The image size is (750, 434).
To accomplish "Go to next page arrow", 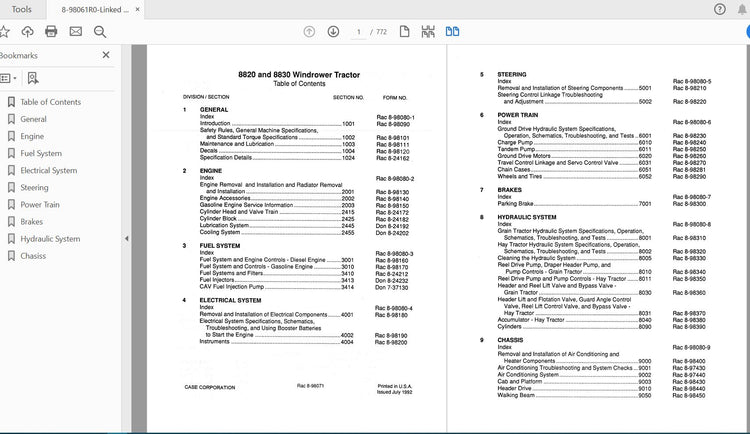I will click(333, 32).
